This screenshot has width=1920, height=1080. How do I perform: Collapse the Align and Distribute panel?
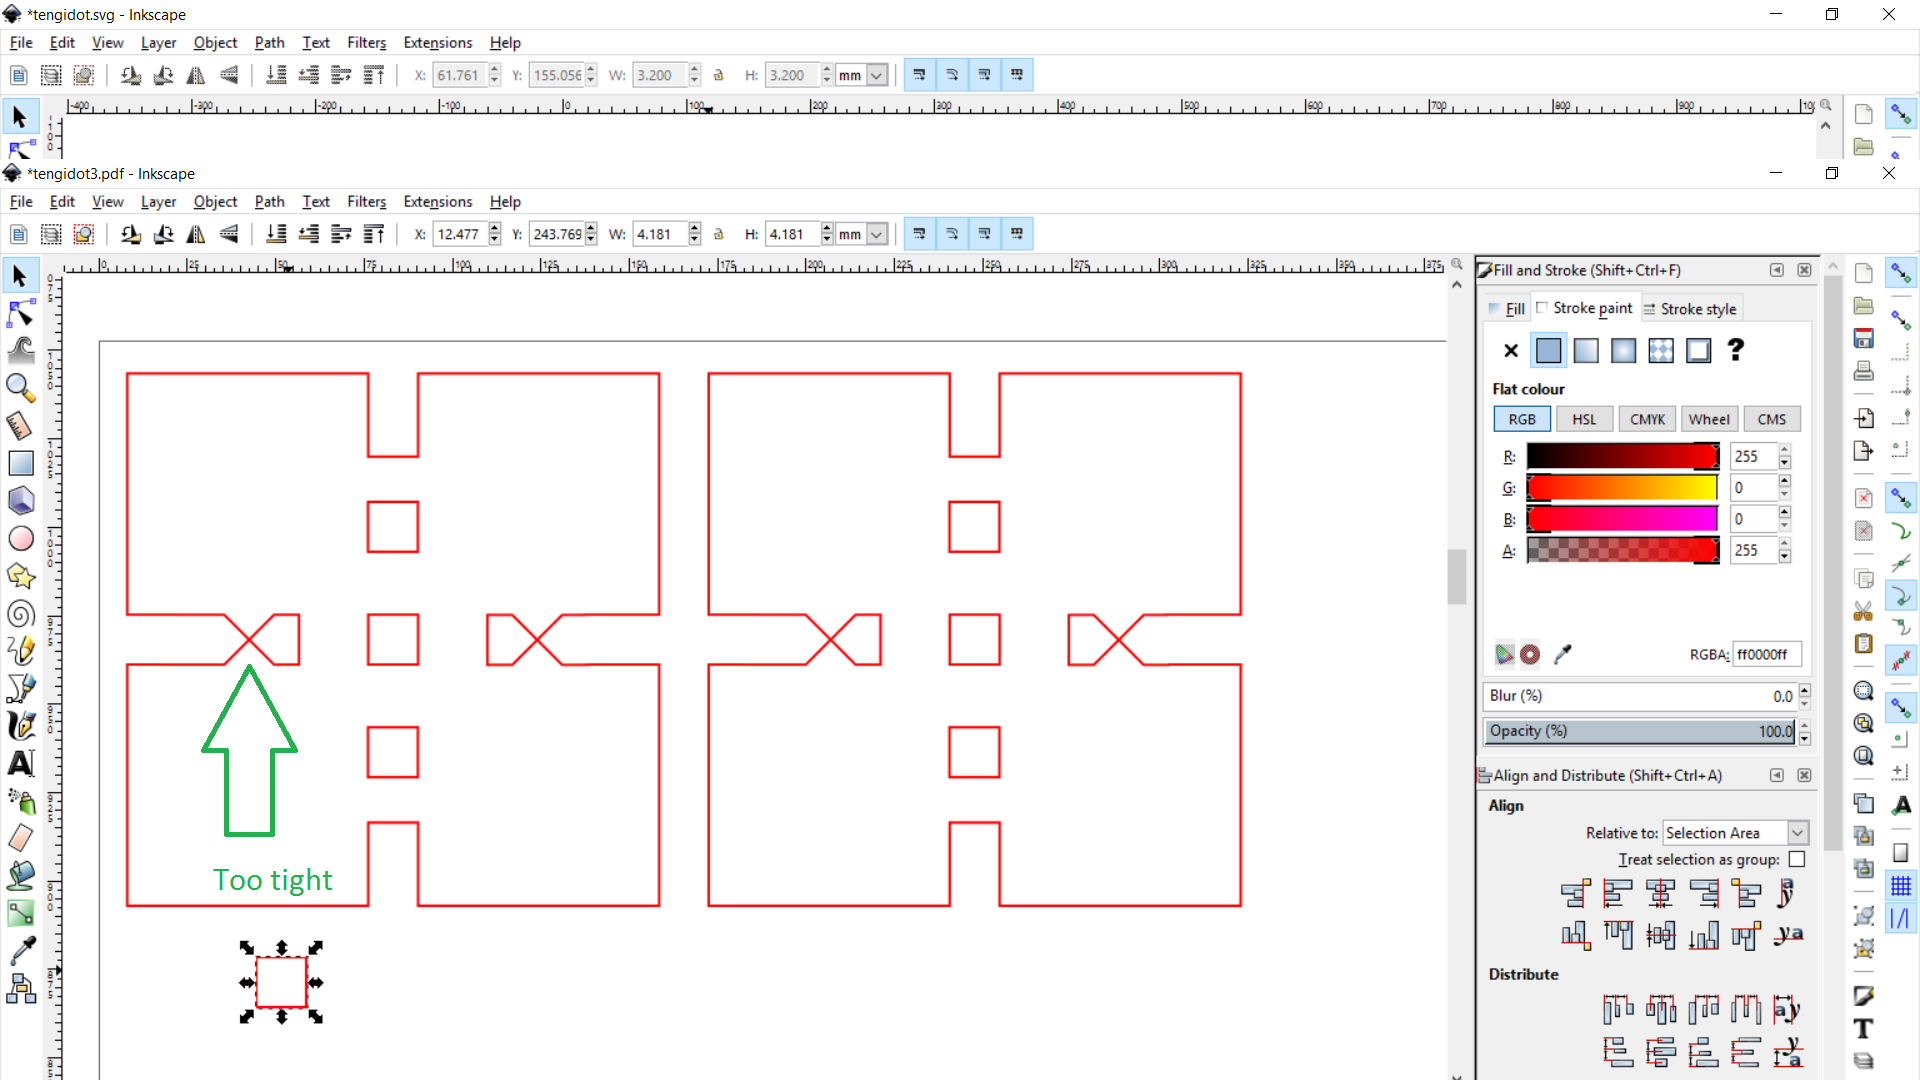pos(1776,775)
